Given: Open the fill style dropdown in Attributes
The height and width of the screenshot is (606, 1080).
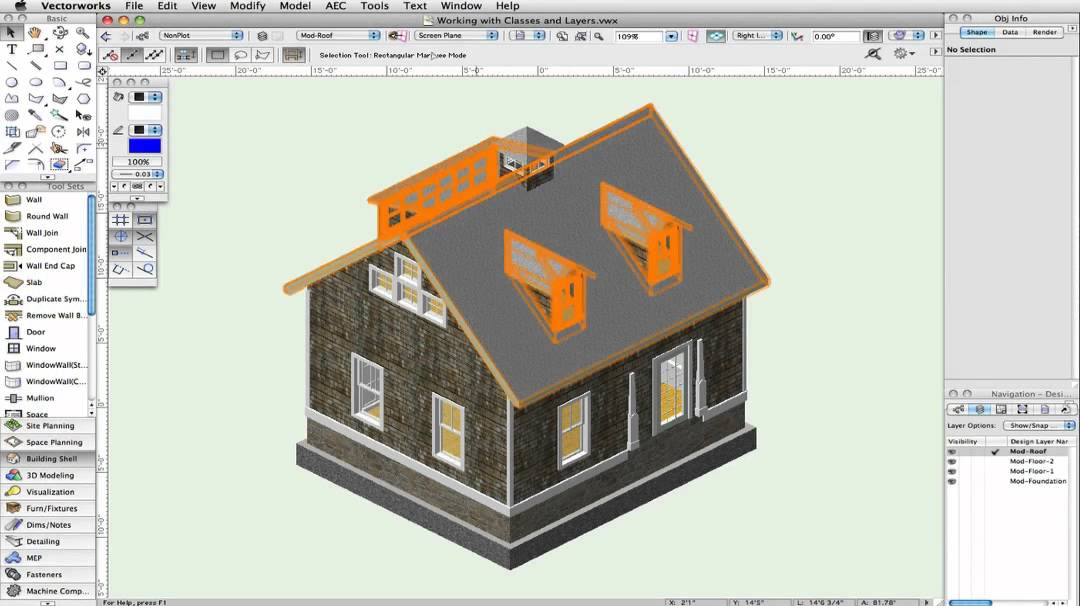Looking at the screenshot, I should click(145, 97).
